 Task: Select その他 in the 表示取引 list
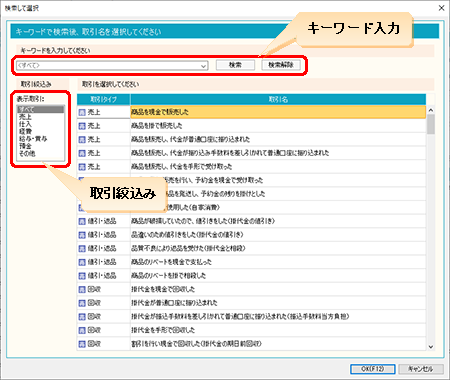[40, 153]
